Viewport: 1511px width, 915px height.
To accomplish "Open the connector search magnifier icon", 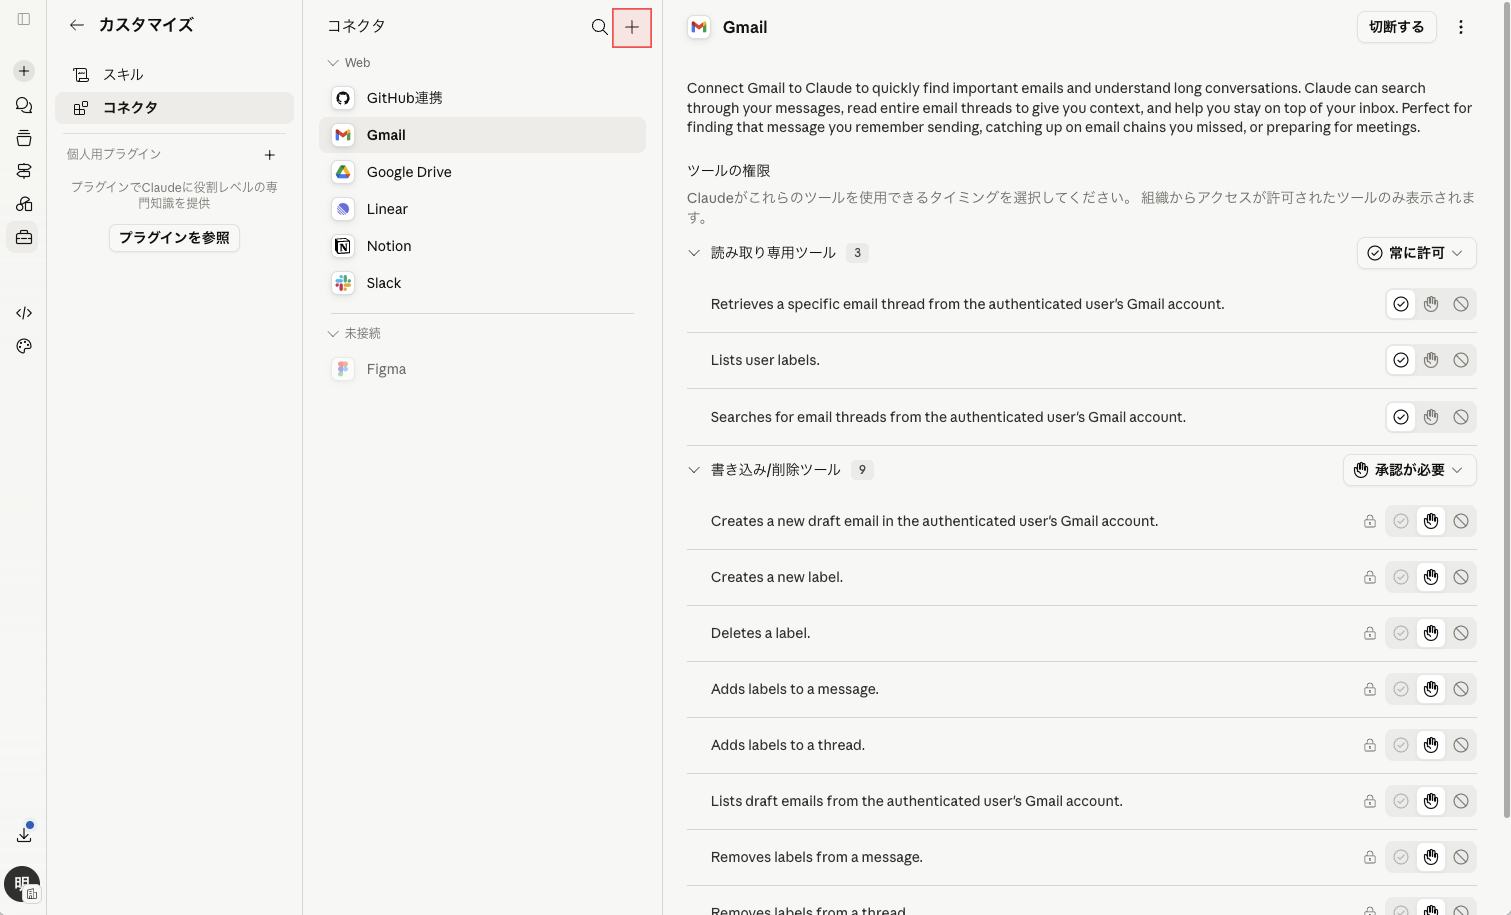I will 599,27.
